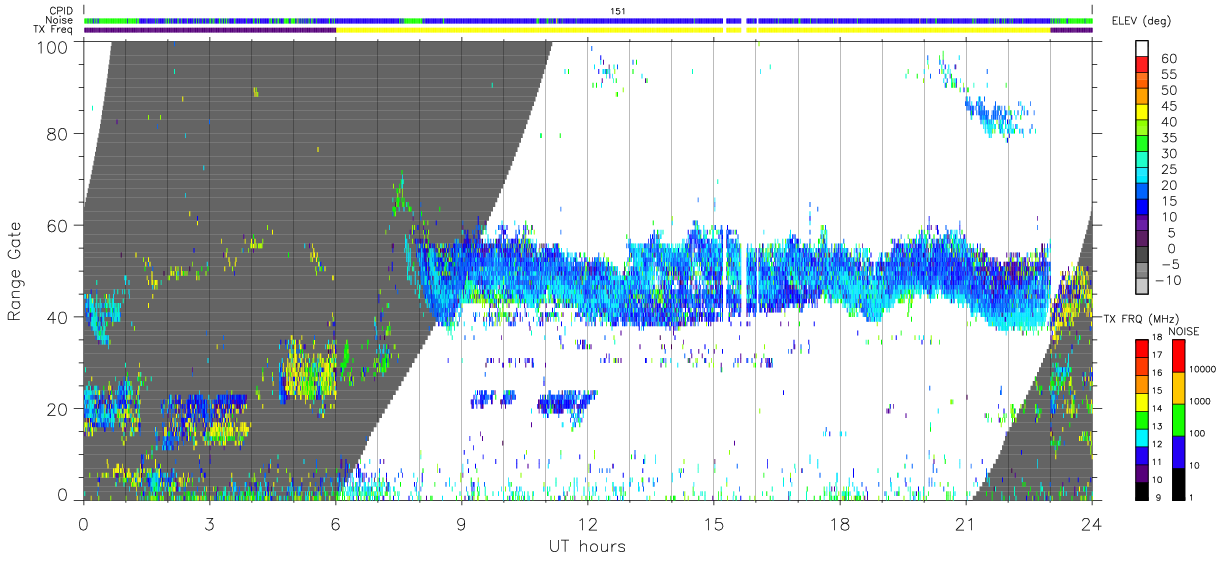This screenshot has width=1228, height=567.
Task: Click the 'Noise' strip label at top left
Action: click(60, 20)
